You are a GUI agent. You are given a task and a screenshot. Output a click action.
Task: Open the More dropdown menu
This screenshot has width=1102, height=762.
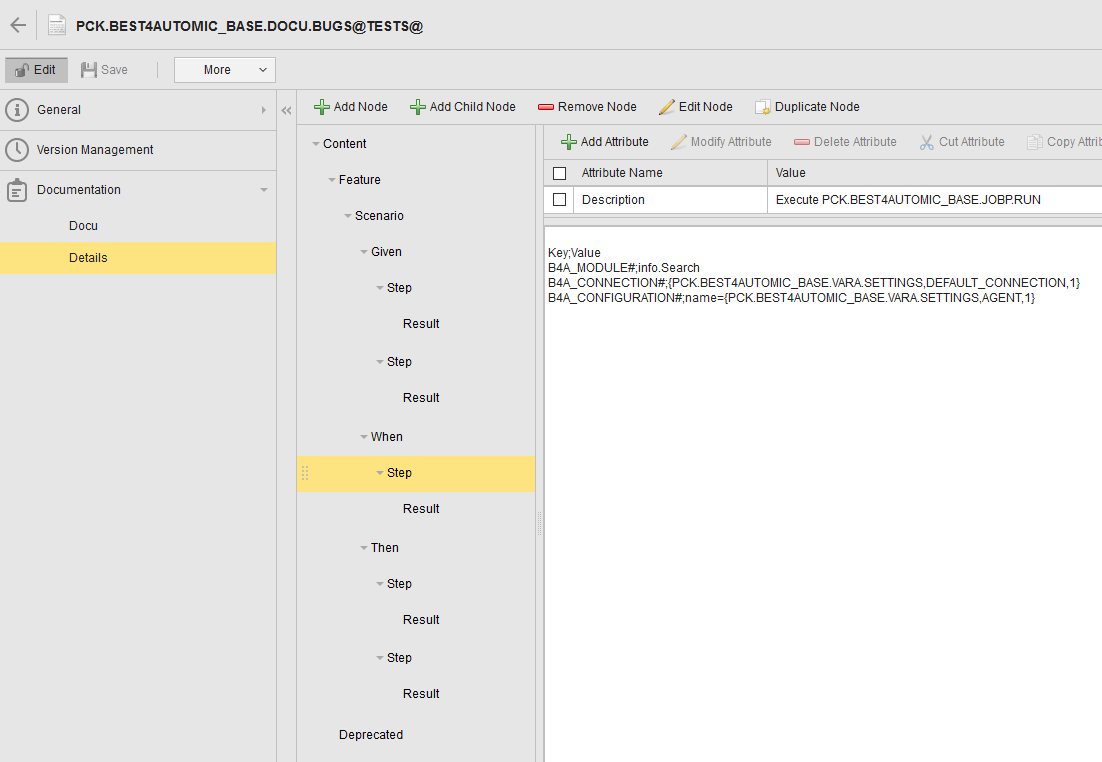tap(224, 70)
